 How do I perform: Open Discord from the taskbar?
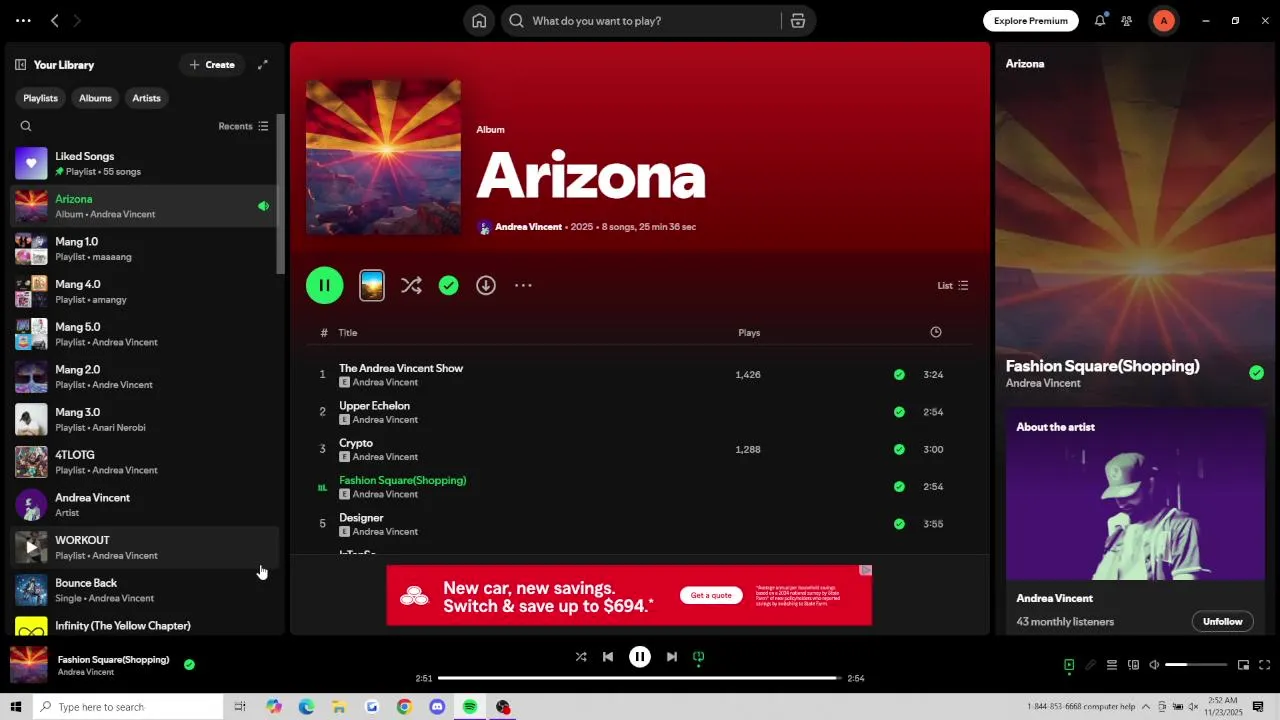coord(437,707)
